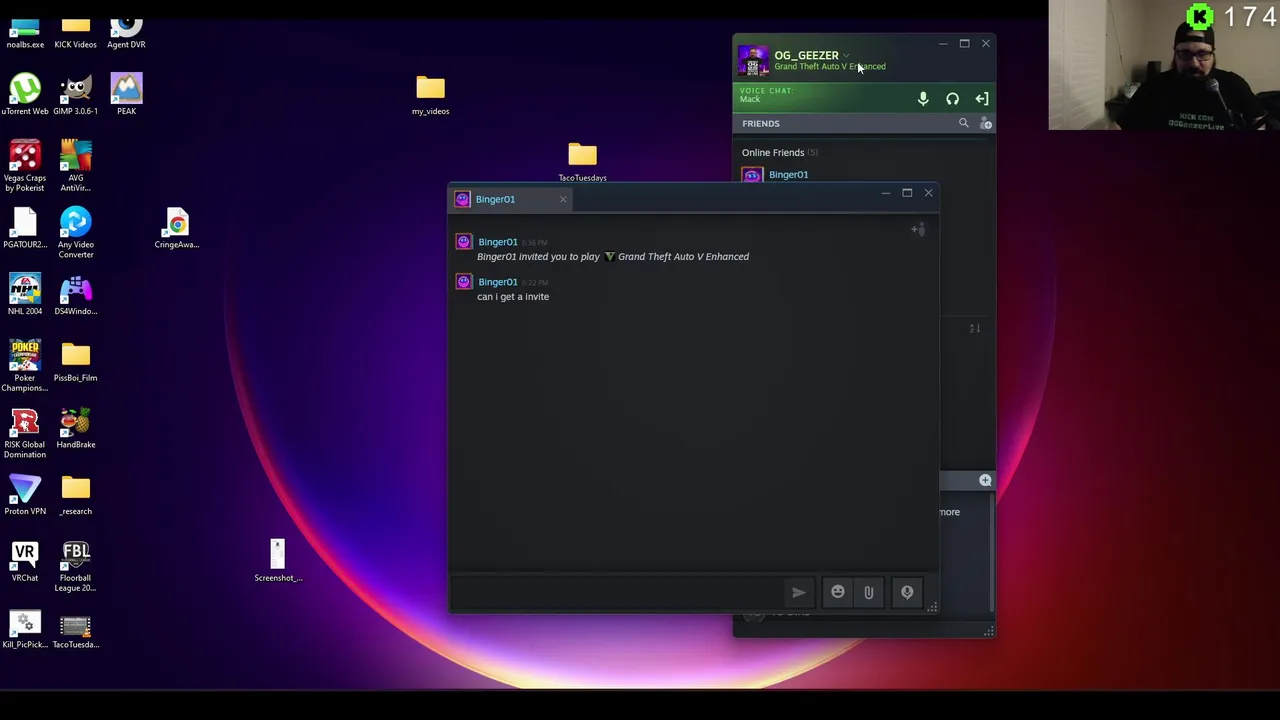Invite a friend to the chat

point(917,229)
